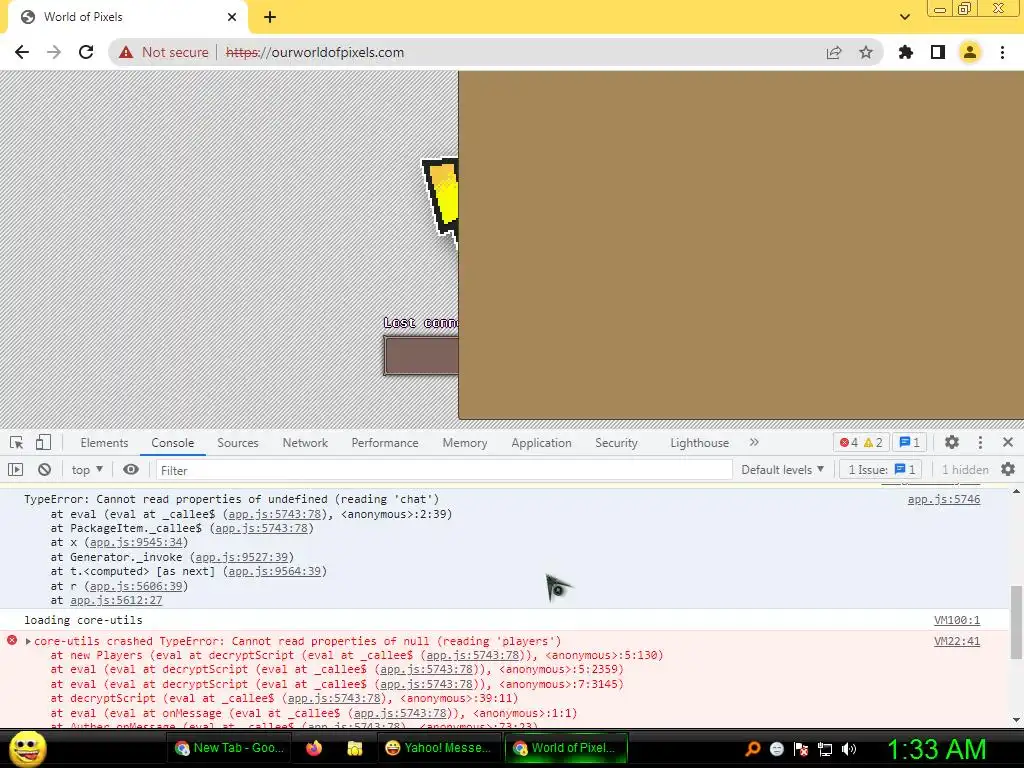The height and width of the screenshot is (768, 1024).
Task: Open the app.js:5746 source link
Action: coord(944,500)
